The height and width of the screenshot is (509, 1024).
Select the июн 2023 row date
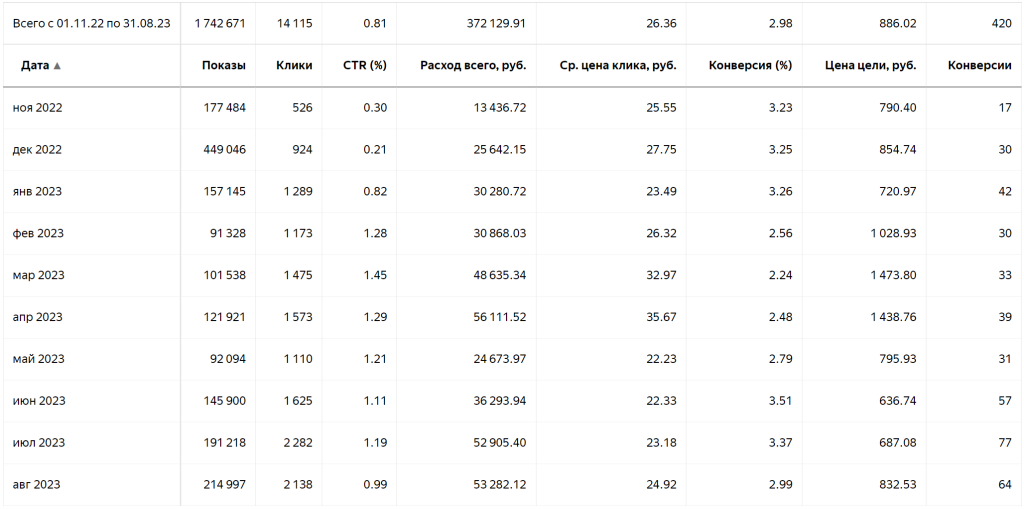pyautogui.click(x=39, y=401)
